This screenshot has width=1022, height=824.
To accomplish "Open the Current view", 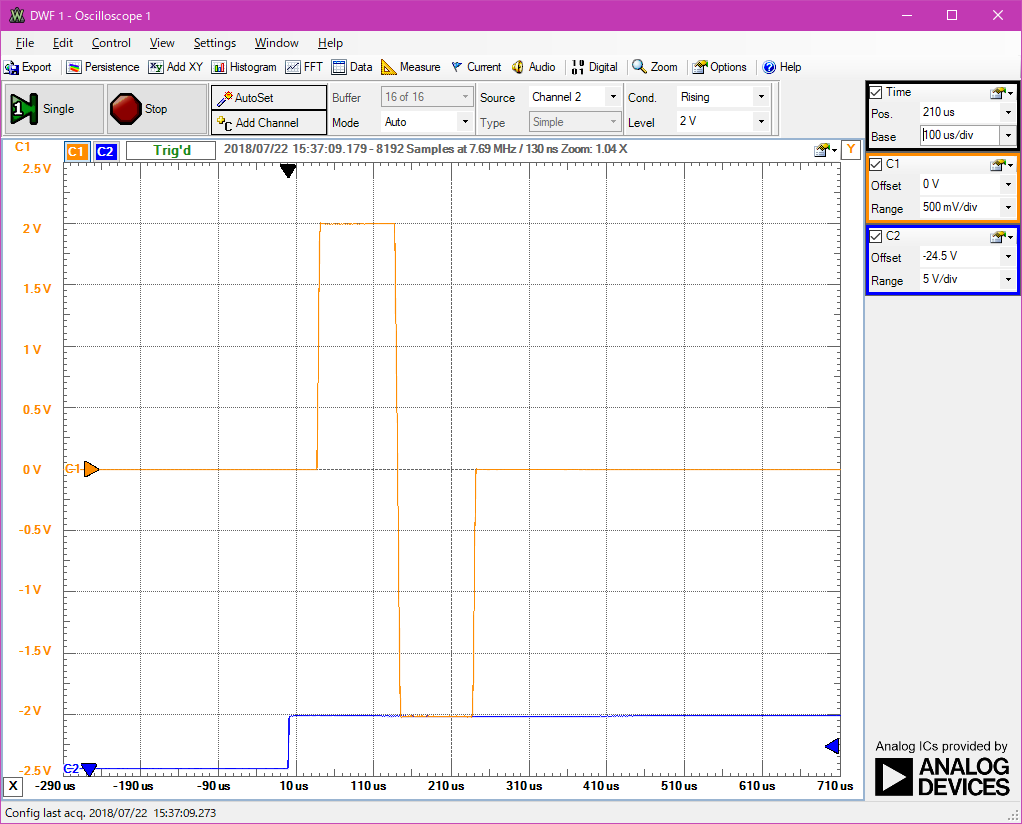I will (476, 67).
